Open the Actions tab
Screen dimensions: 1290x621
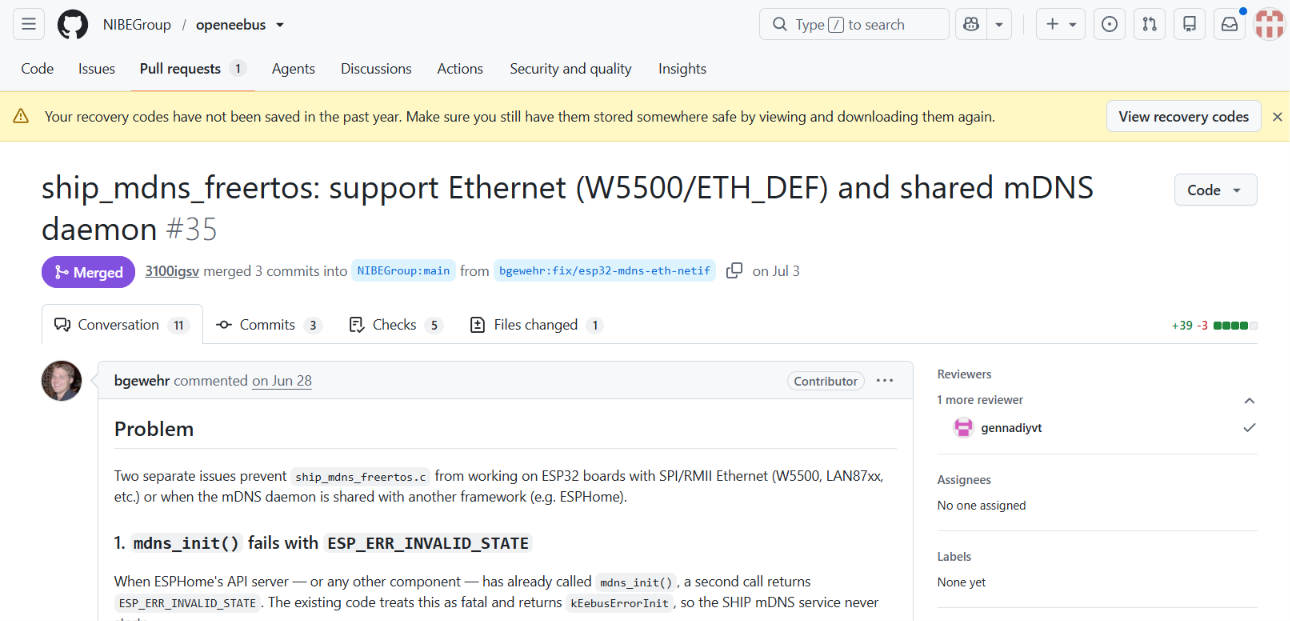[460, 68]
